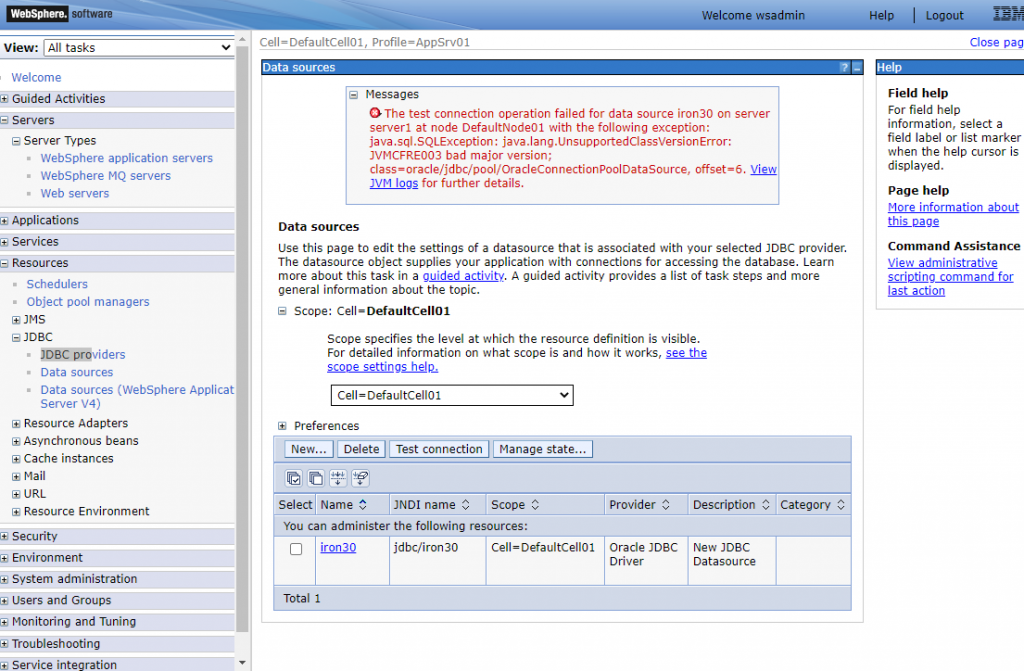Screen dimensions: 1024x671
Task: Sort table by Name column arrows
Action: point(363,504)
